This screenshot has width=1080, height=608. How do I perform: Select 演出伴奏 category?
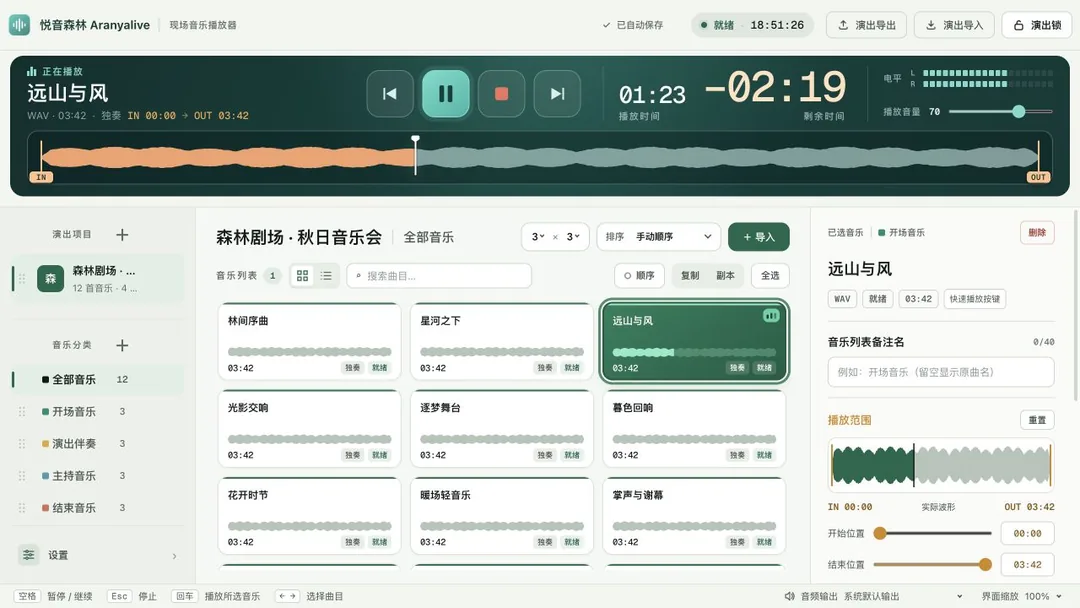coord(98,443)
